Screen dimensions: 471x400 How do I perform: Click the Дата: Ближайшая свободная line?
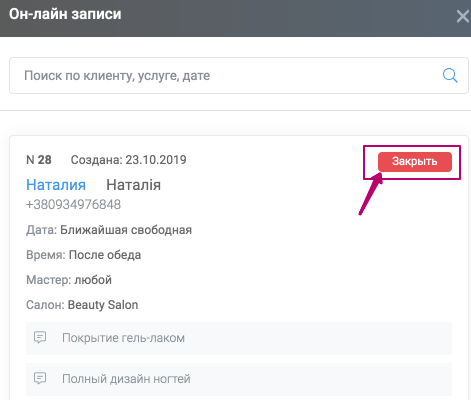pos(109,230)
